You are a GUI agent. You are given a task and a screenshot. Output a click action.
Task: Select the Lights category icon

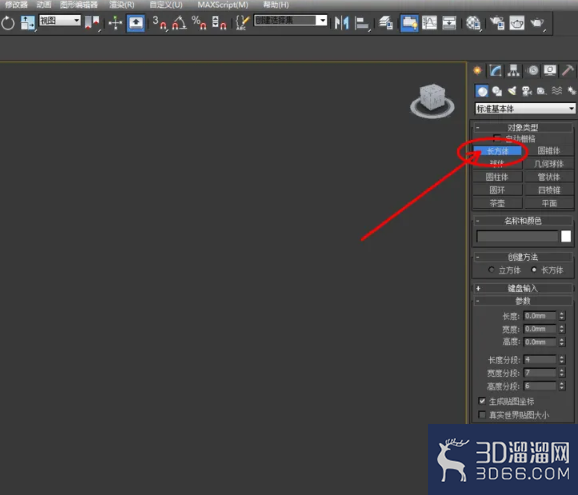coord(512,91)
